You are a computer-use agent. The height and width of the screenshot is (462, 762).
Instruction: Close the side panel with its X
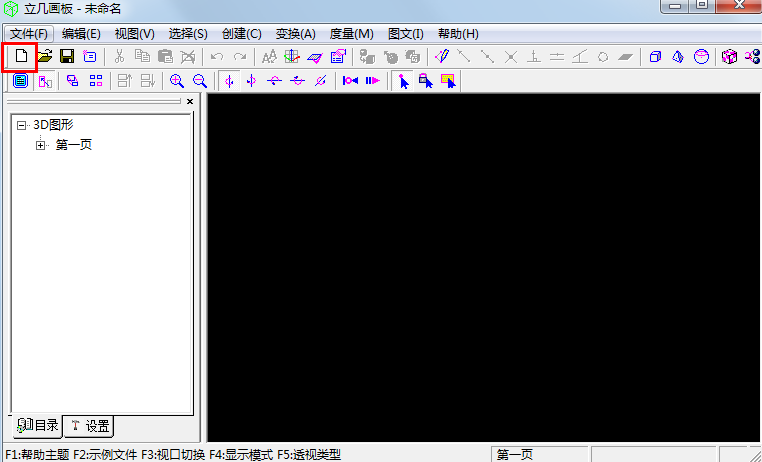pyautogui.click(x=190, y=101)
